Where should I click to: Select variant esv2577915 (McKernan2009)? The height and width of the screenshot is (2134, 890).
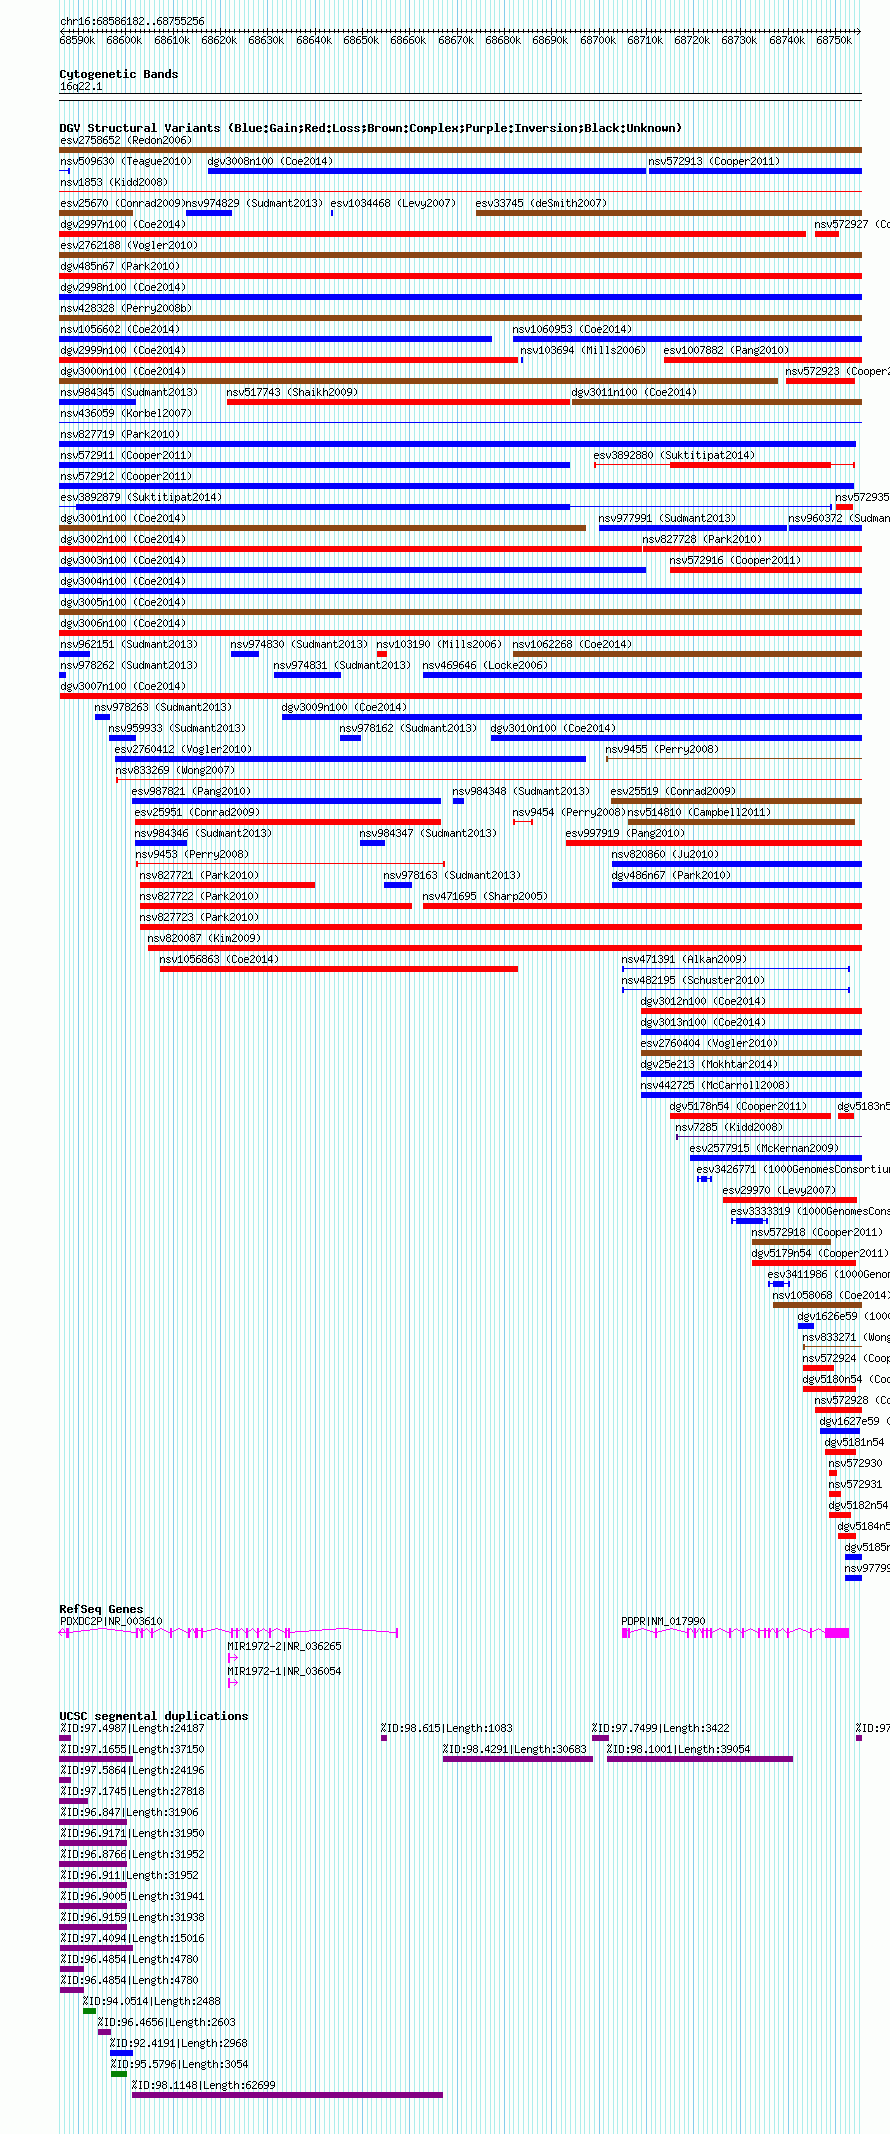click(x=764, y=1149)
